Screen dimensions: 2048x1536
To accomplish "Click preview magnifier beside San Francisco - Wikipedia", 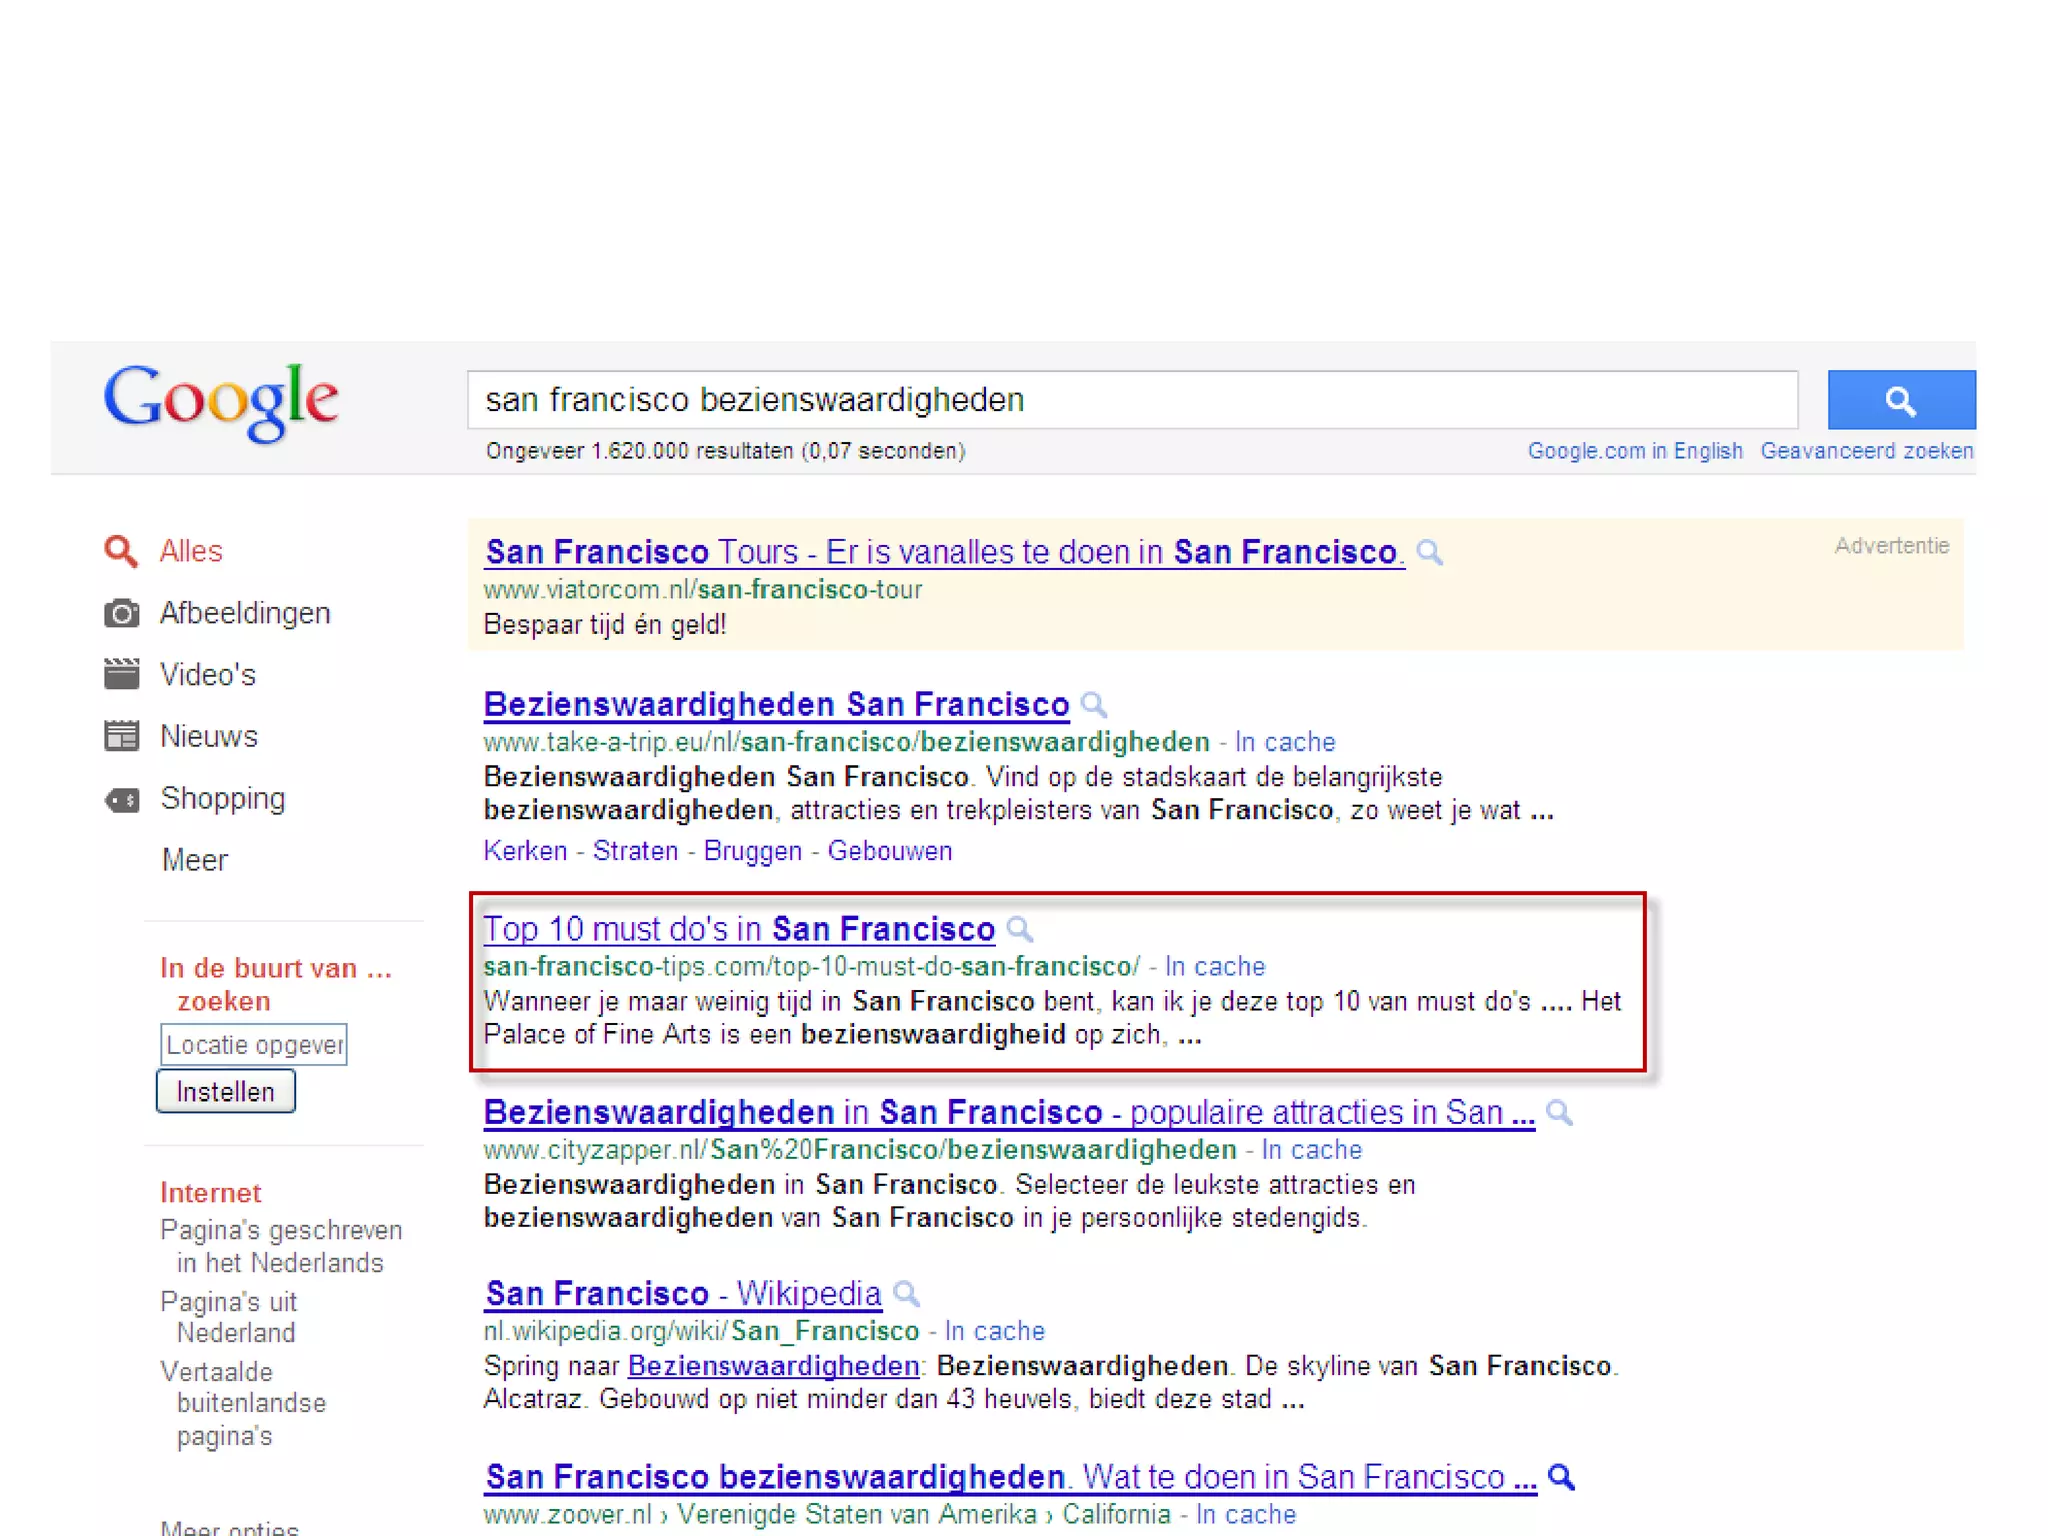I will (906, 1294).
